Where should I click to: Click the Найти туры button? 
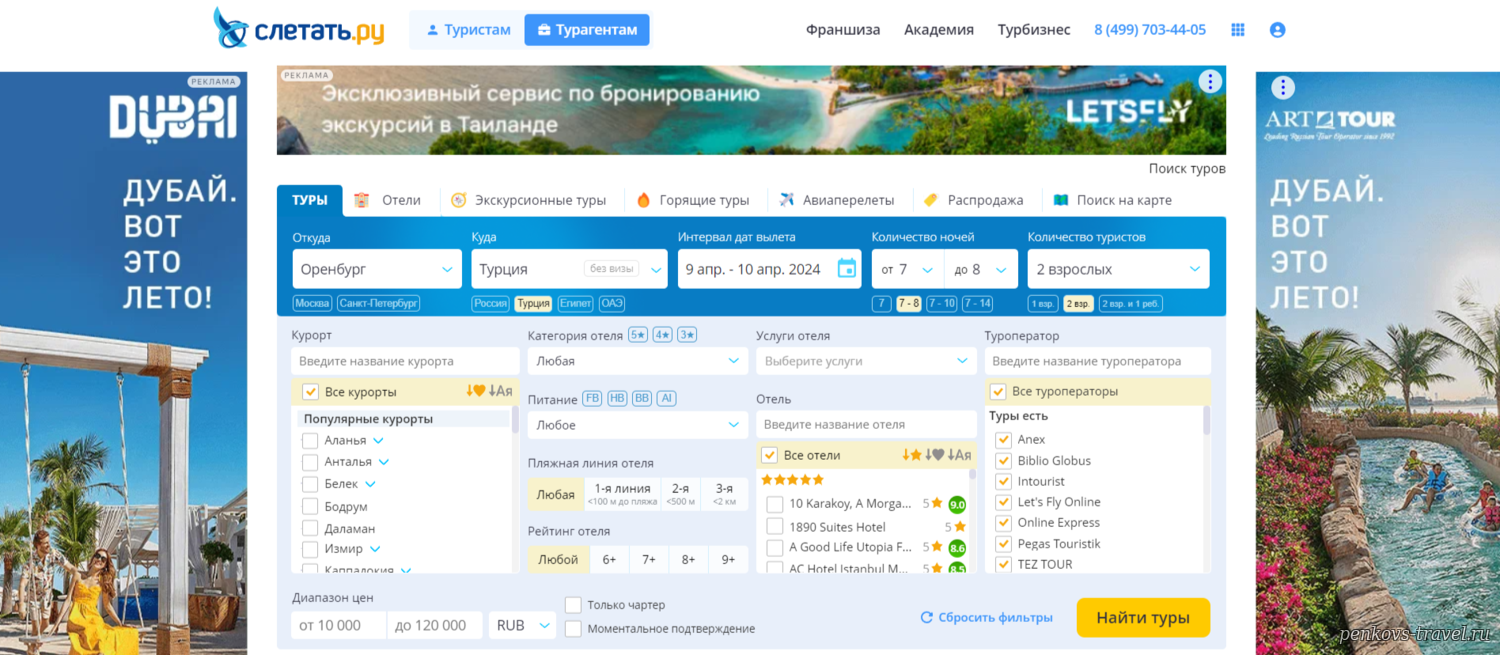(1143, 618)
